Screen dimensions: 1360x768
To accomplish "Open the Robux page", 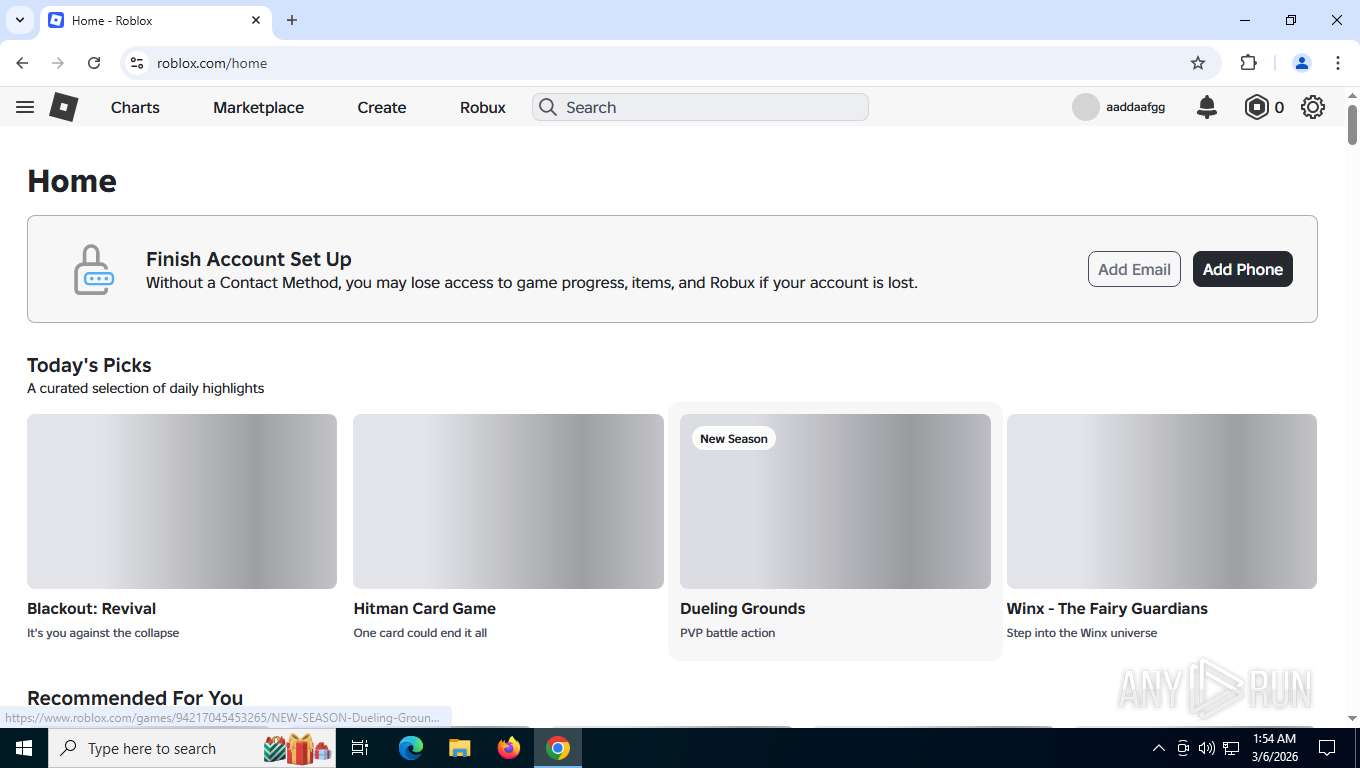I will [x=483, y=107].
